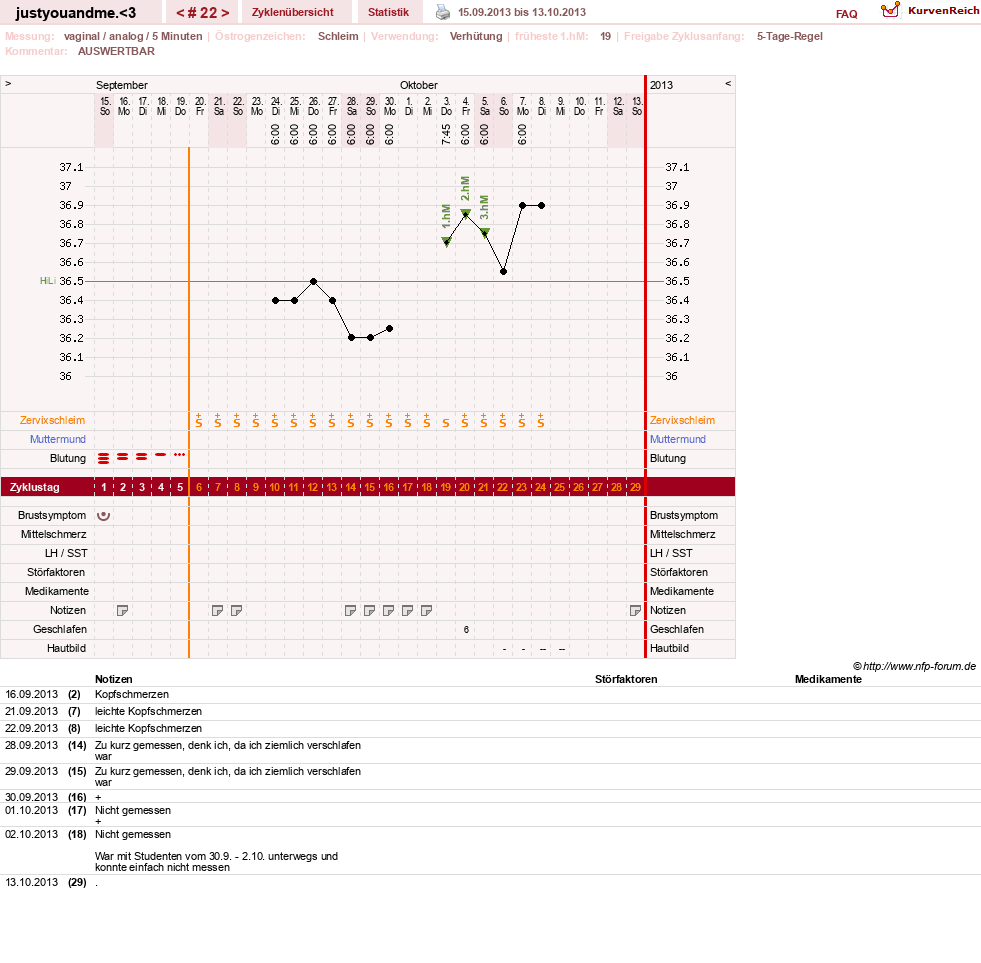Open the note icon on cycle day 8

(x=236, y=611)
